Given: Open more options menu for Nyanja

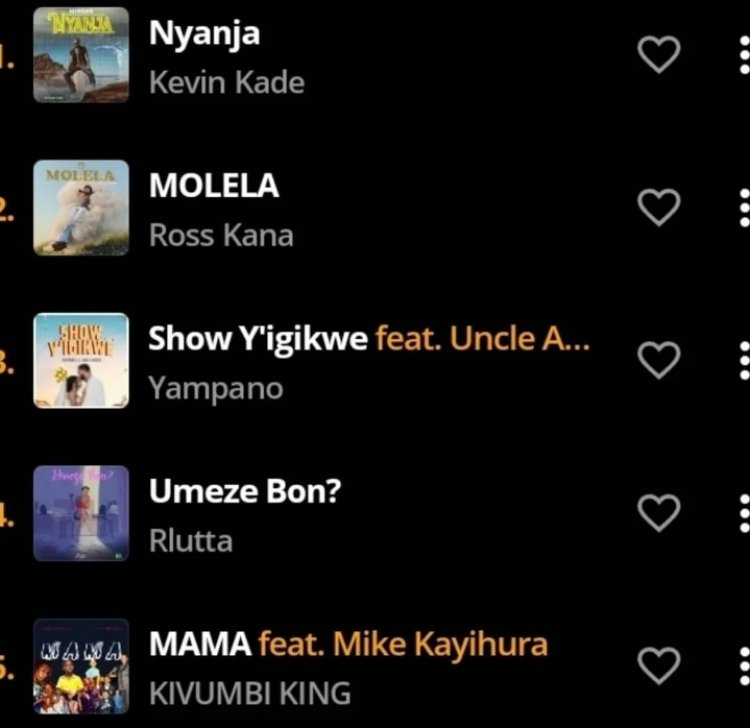Looking at the screenshot, I should (743, 54).
